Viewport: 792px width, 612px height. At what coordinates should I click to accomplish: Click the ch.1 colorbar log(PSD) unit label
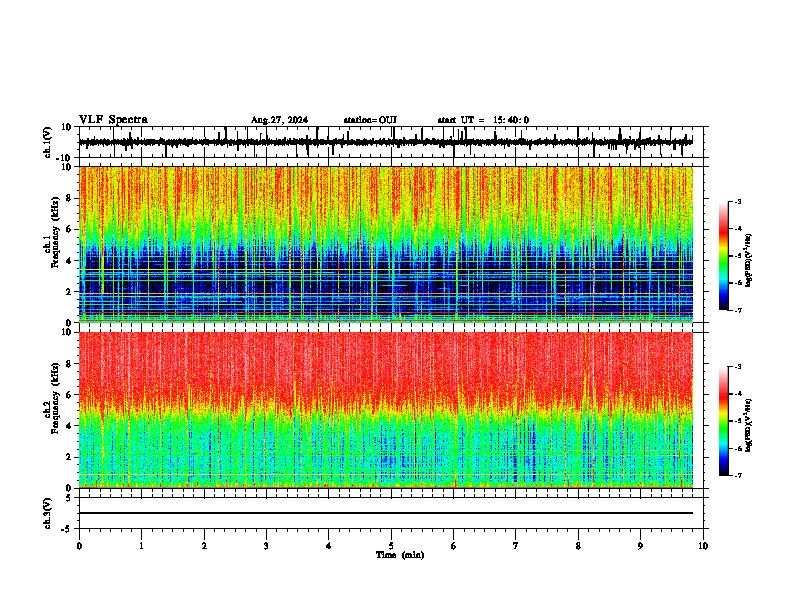click(x=749, y=261)
